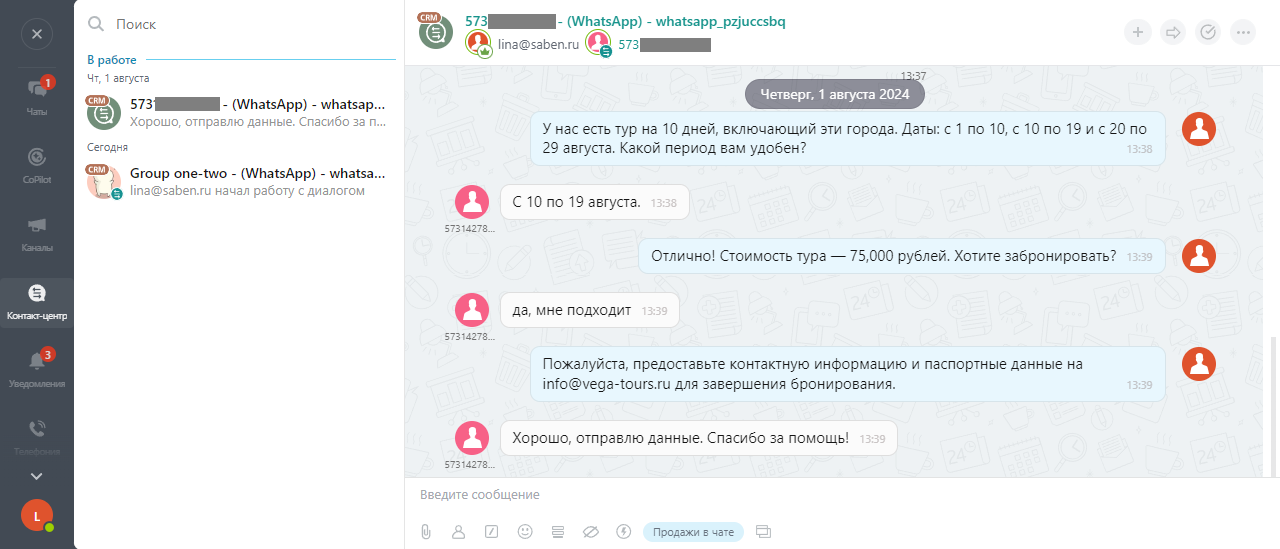Attach a file with the paperclip icon
The width and height of the screenshot is (1280, 549).
[425, 532]
